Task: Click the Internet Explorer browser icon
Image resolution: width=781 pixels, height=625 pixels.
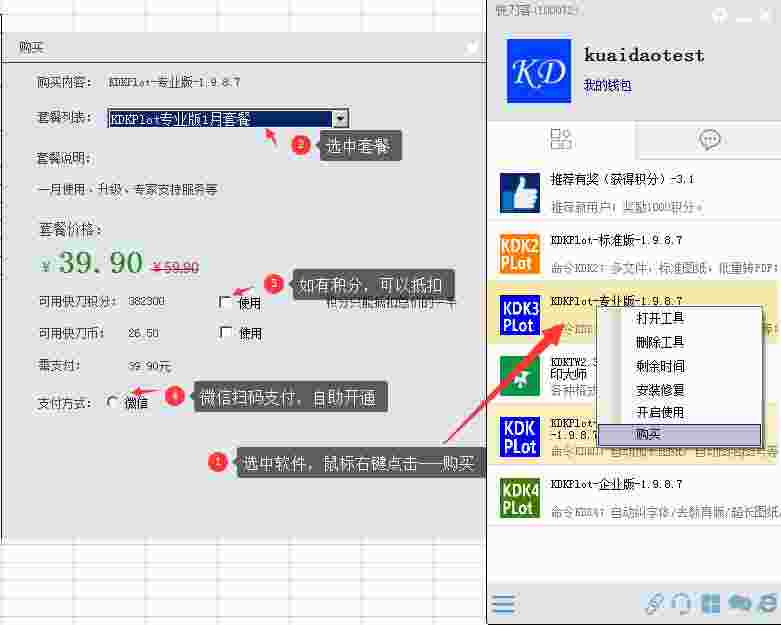Action: coord(767,604)
